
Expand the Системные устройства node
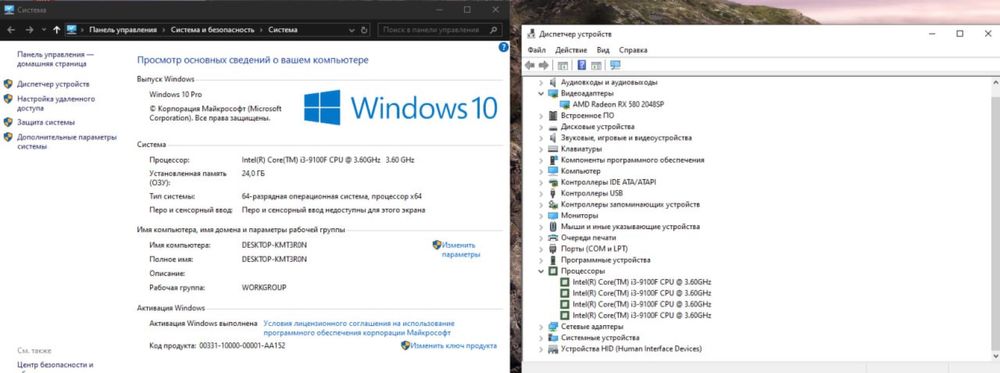point(541,337)
